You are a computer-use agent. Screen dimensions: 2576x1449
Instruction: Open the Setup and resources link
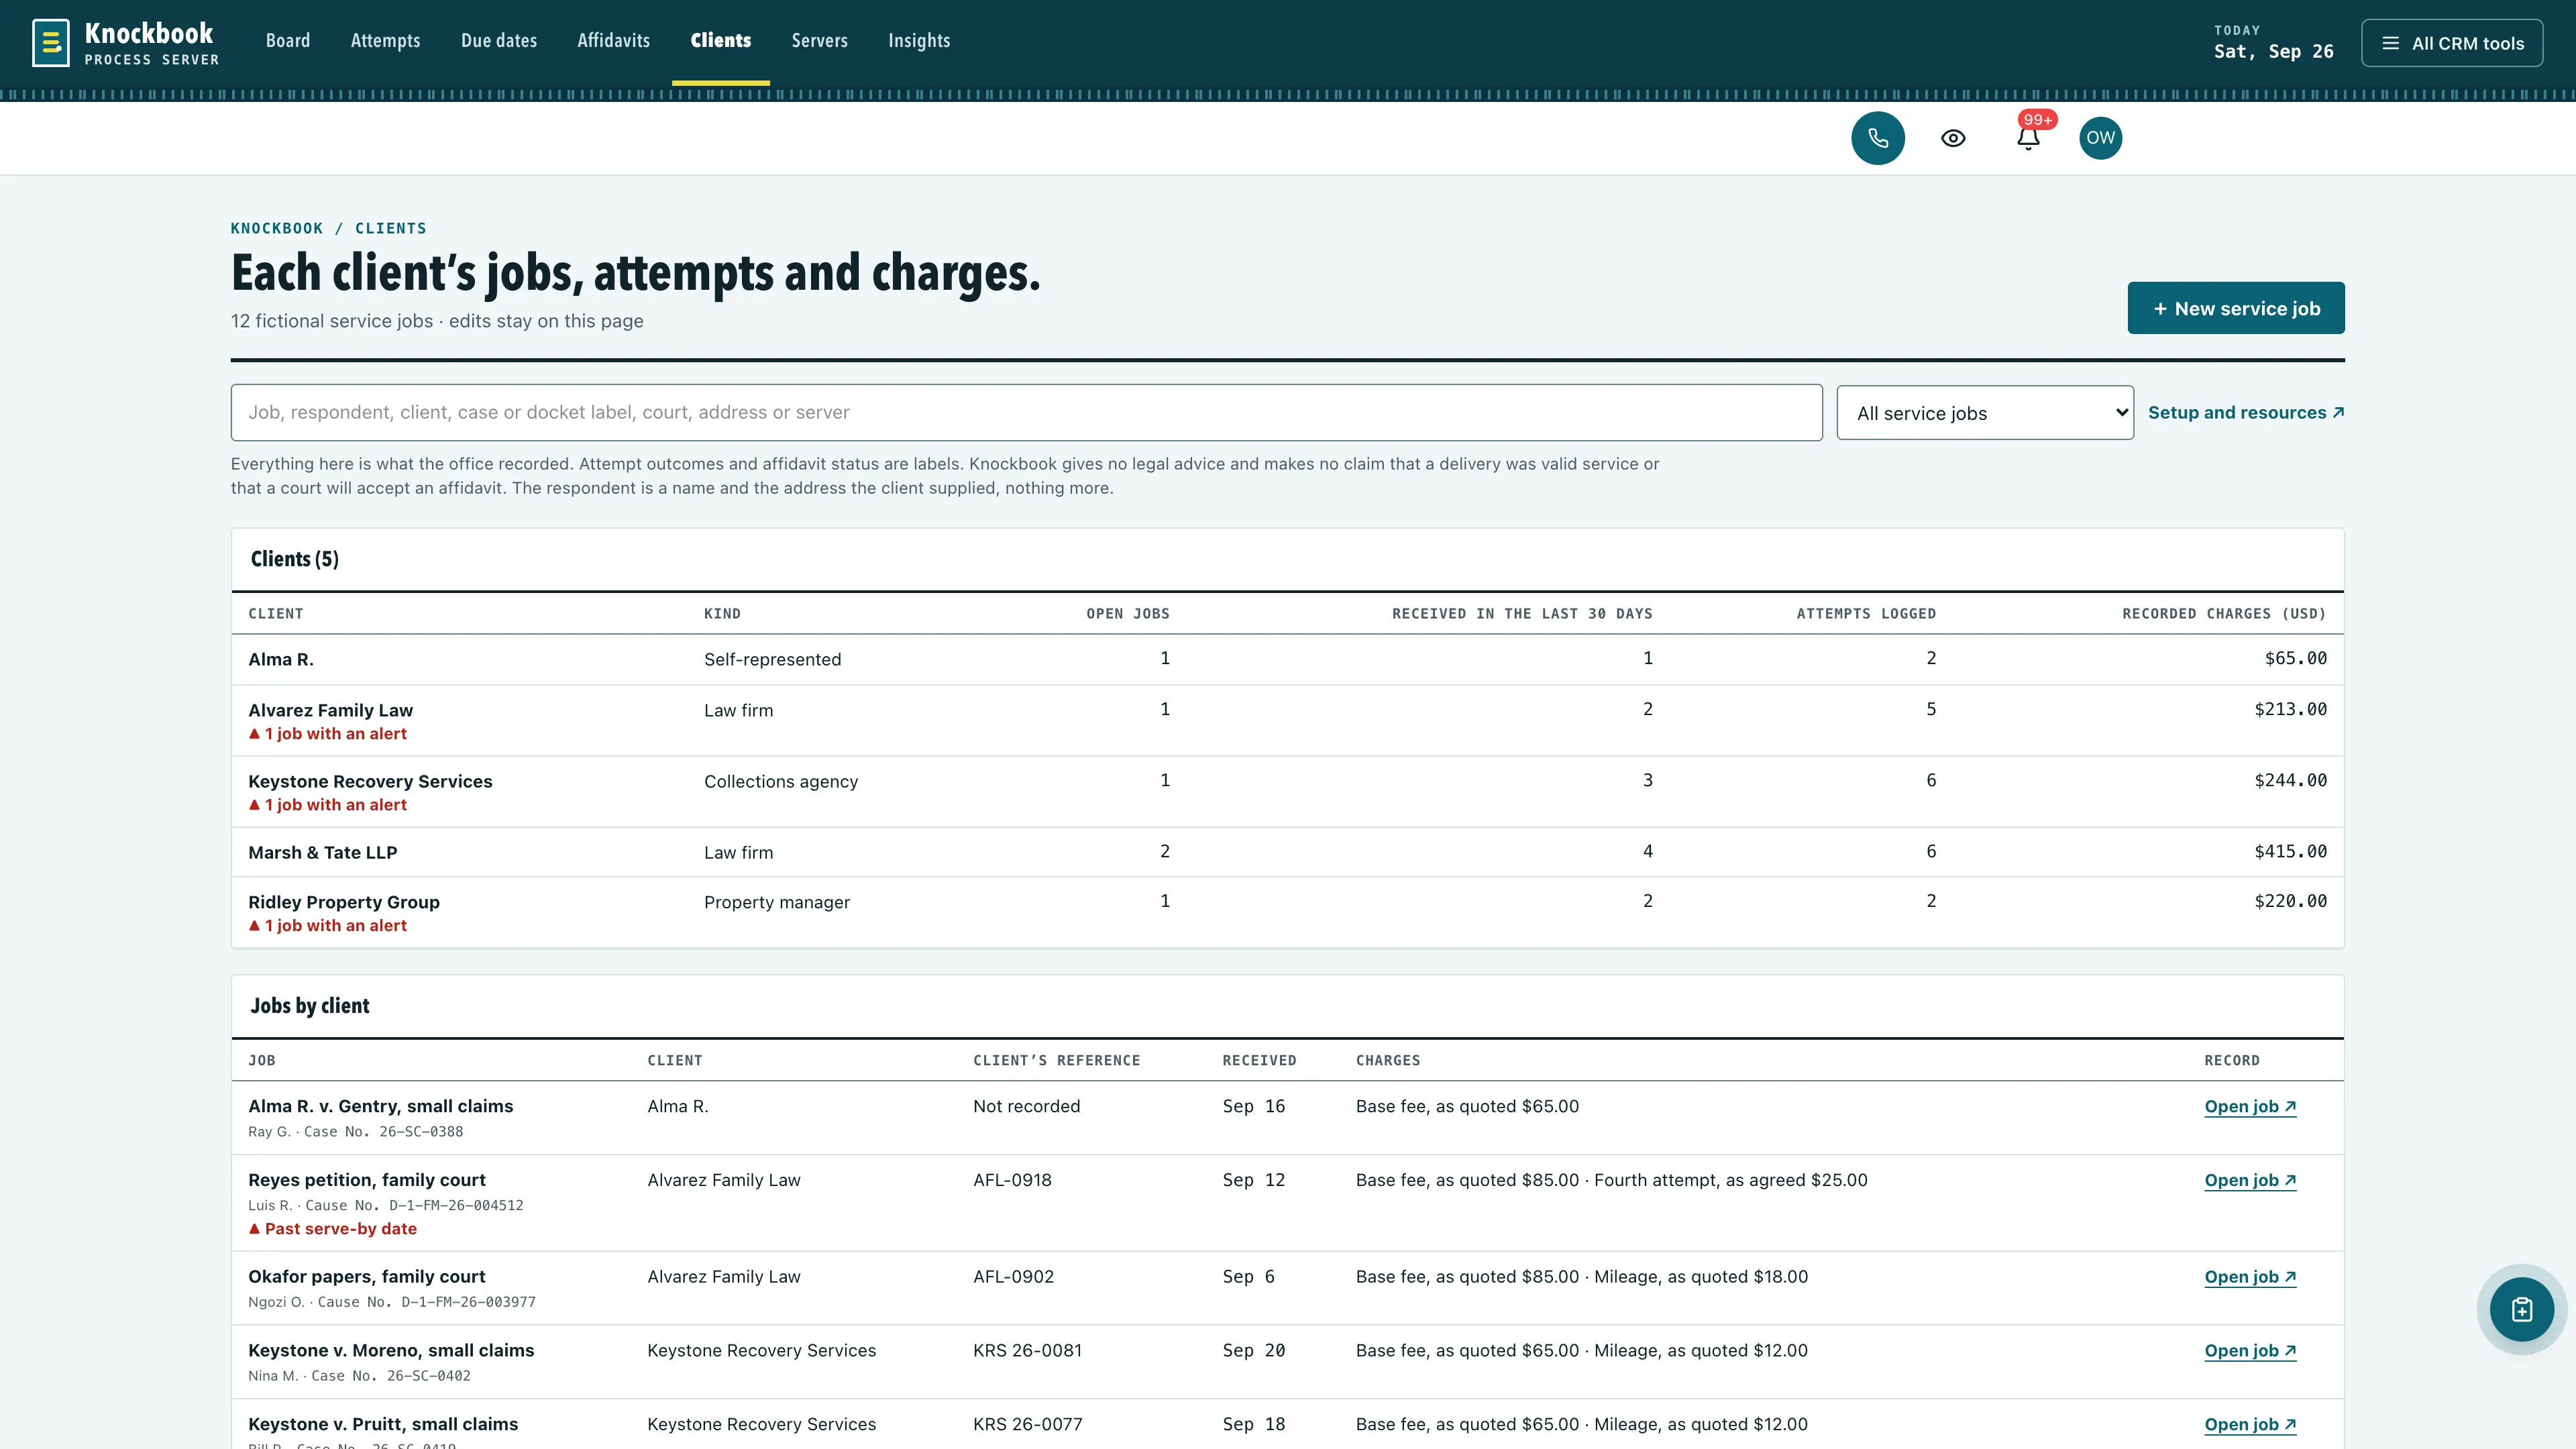(2245, 412)
